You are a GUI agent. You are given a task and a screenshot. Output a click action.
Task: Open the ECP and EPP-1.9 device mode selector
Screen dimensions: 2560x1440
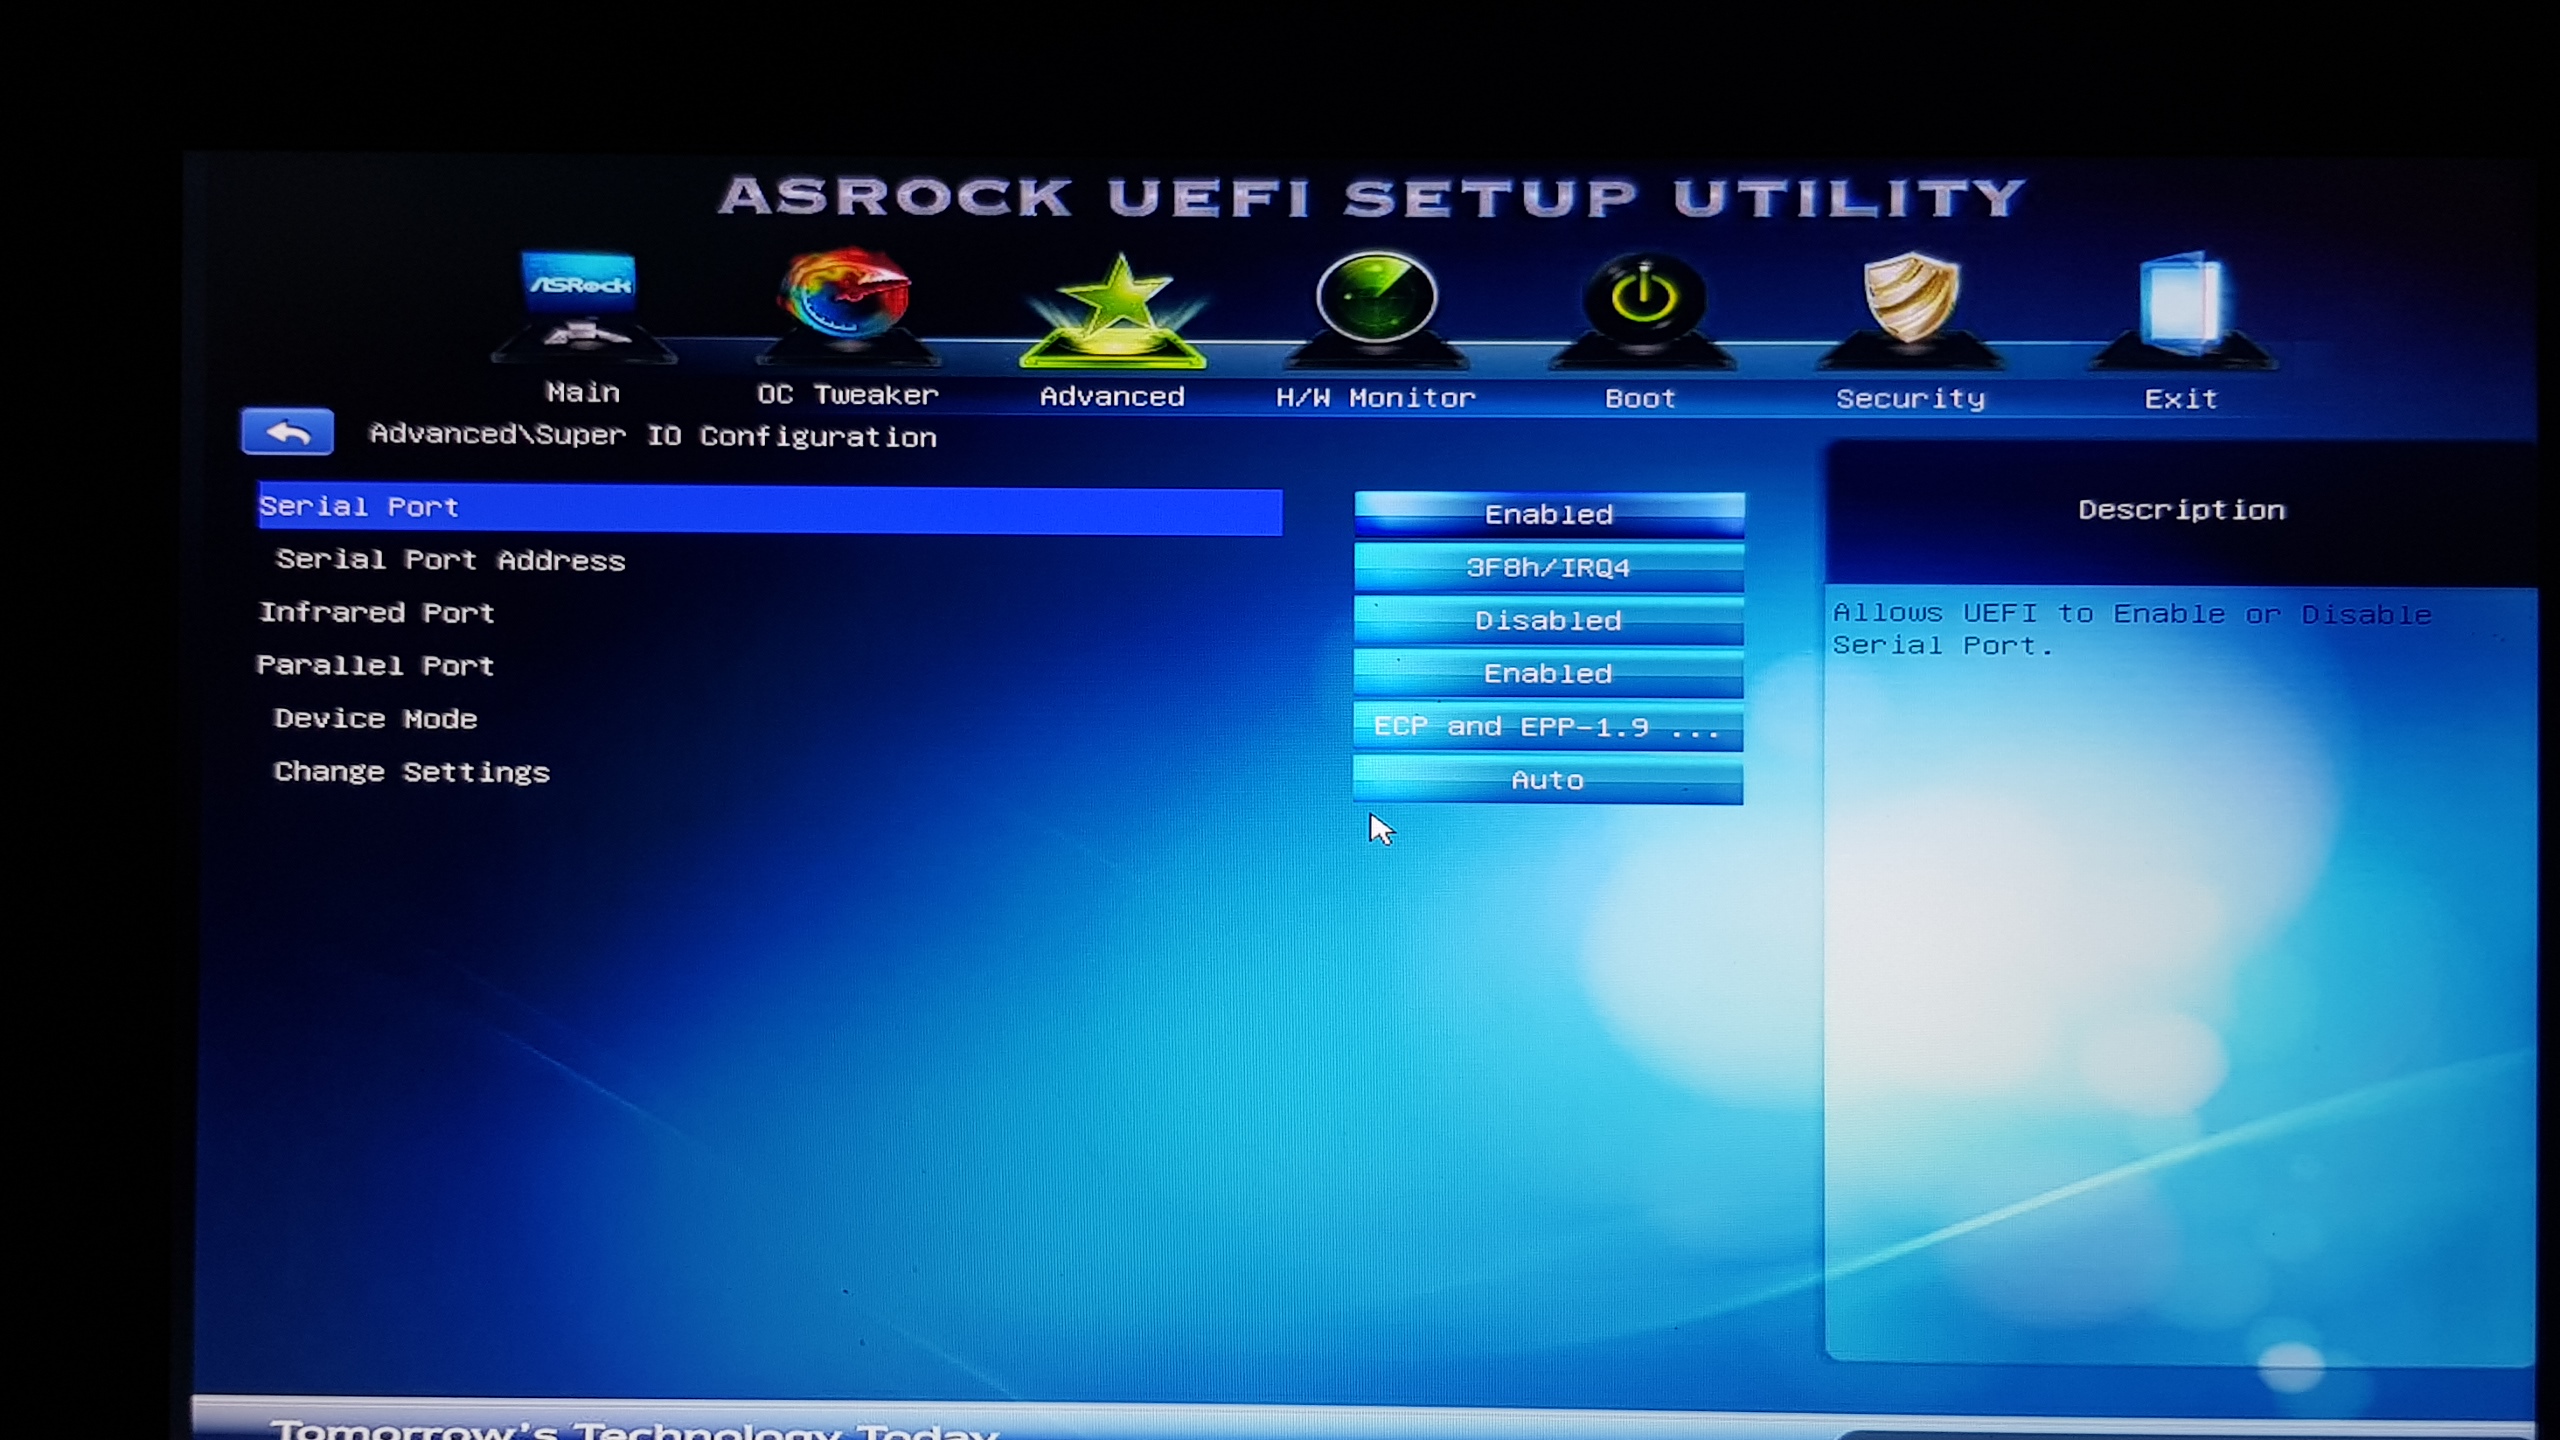[1548, 727]
